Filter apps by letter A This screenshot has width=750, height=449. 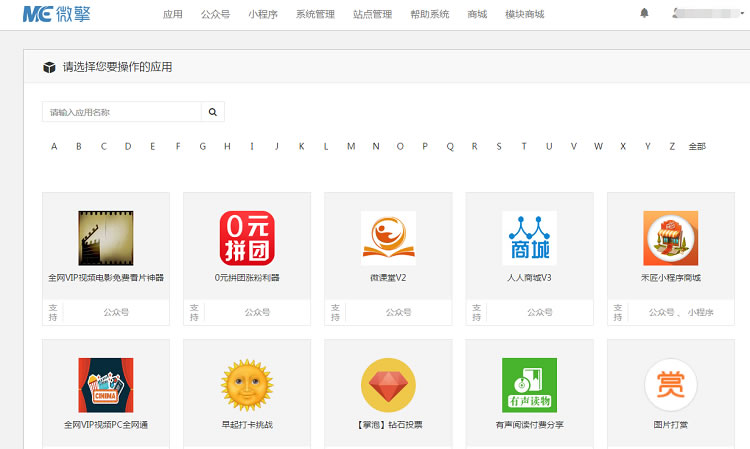(x=54, y=146)
